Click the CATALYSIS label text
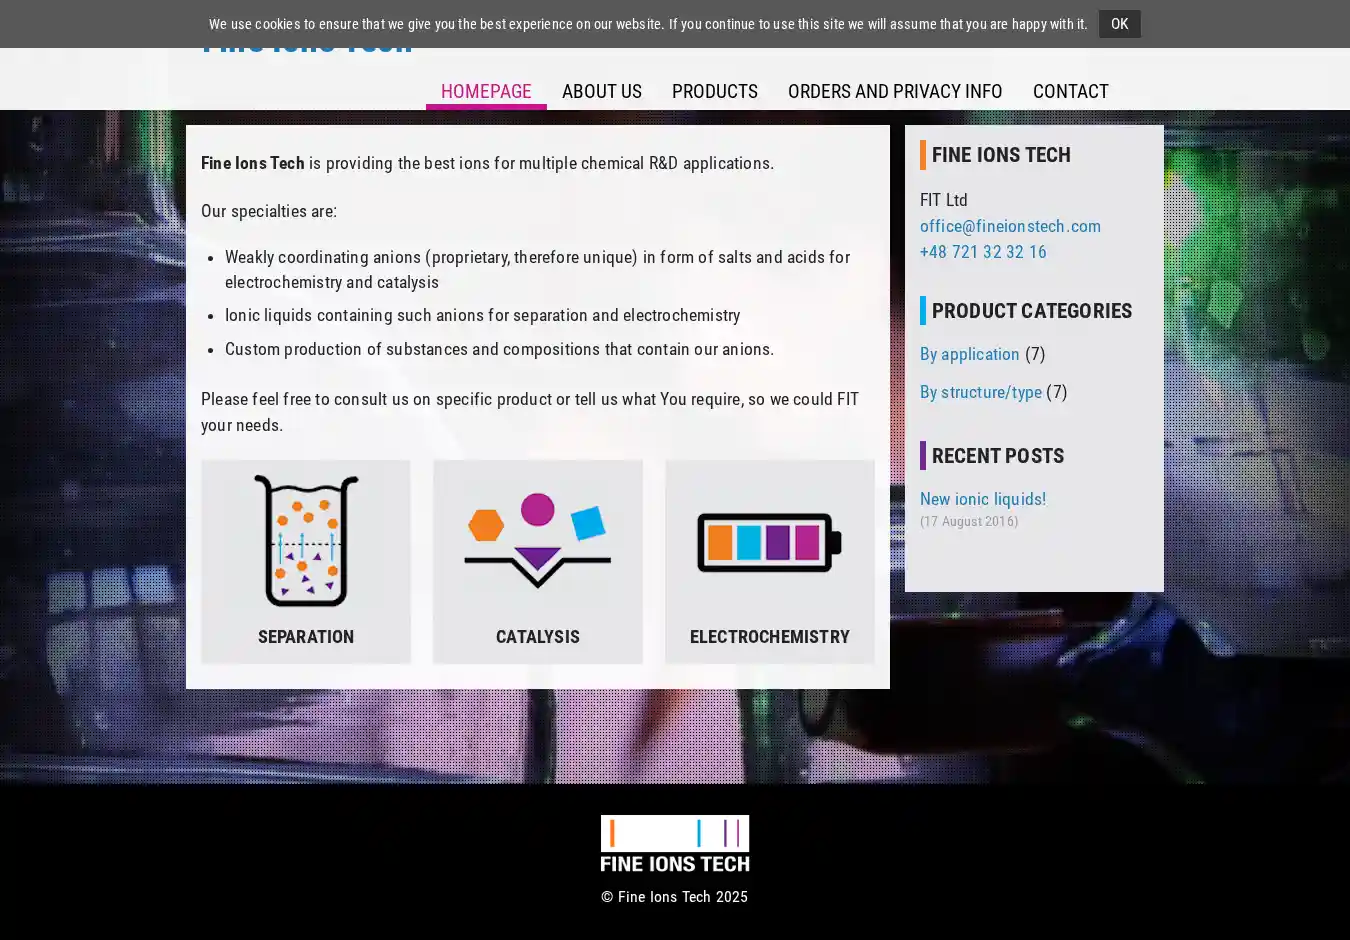This screenshot has height=940, width=1350. click(x=537, y=637)
